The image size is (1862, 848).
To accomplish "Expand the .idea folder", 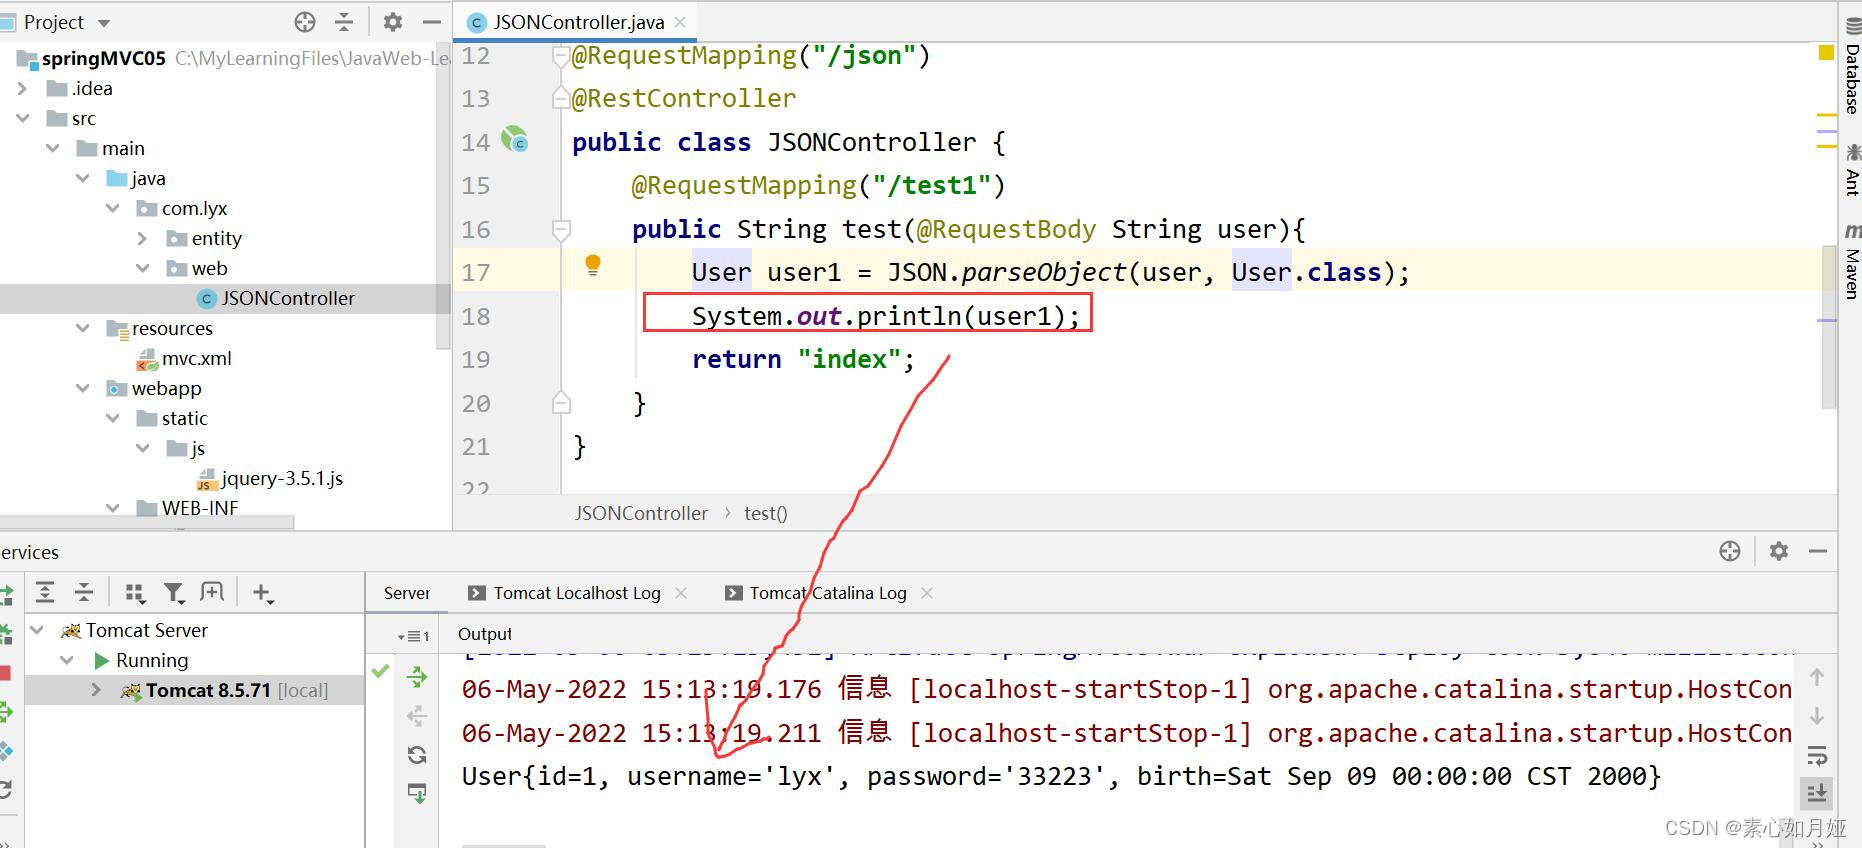I will (22, 88).
